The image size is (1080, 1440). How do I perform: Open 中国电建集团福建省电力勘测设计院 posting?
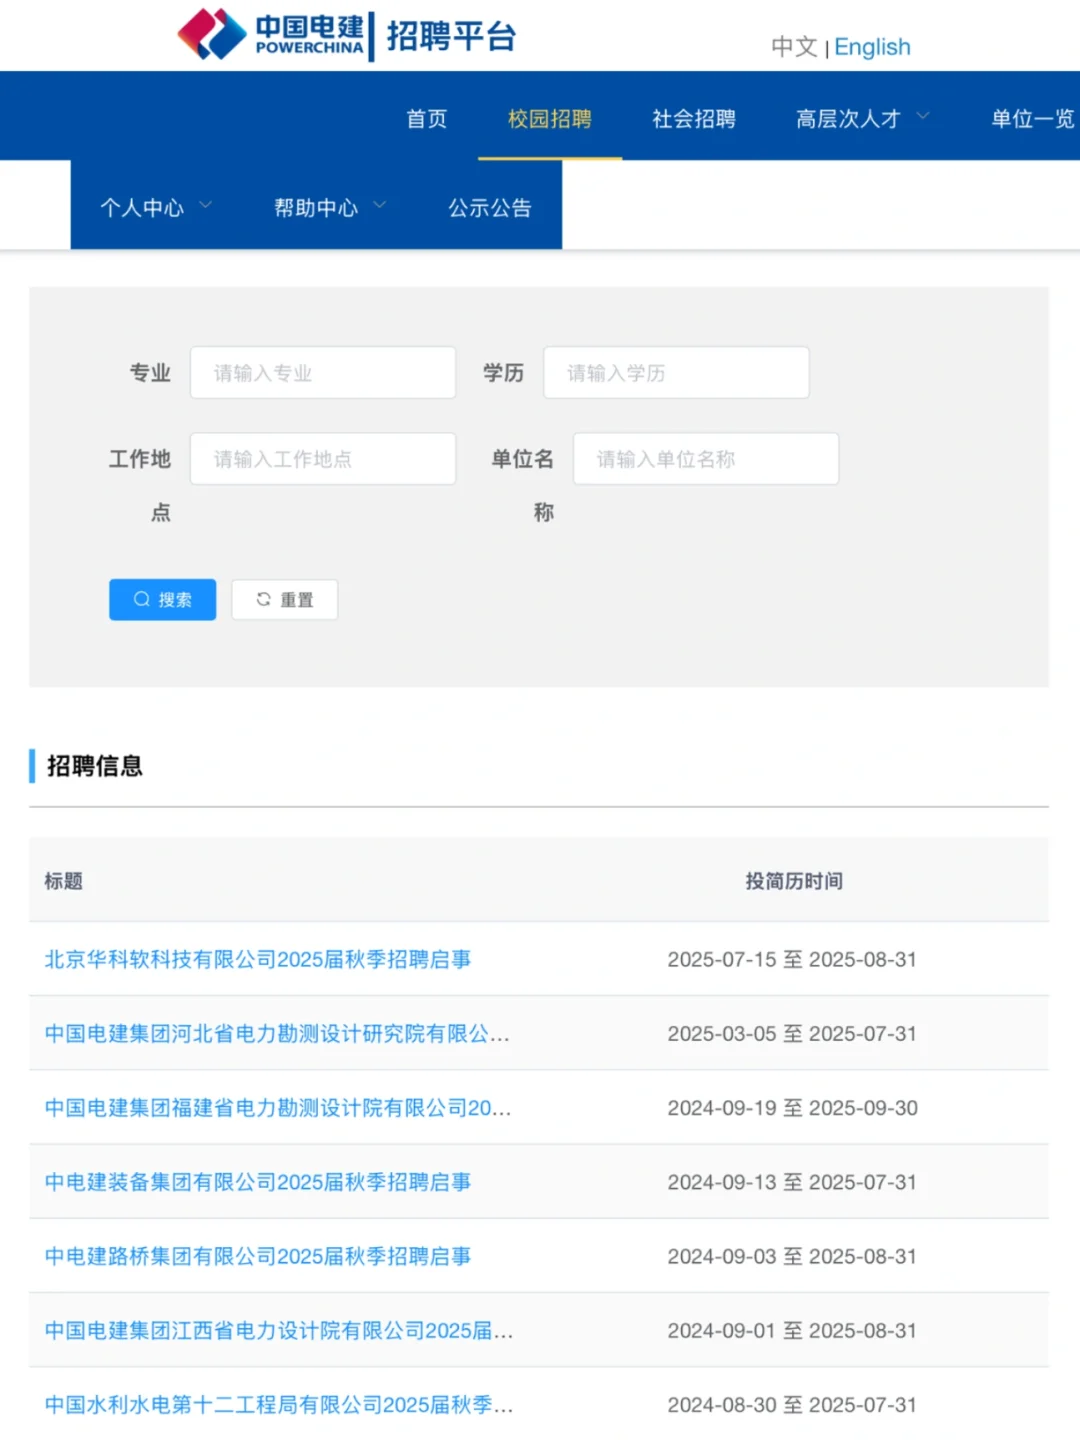(x=278, y=1108)
